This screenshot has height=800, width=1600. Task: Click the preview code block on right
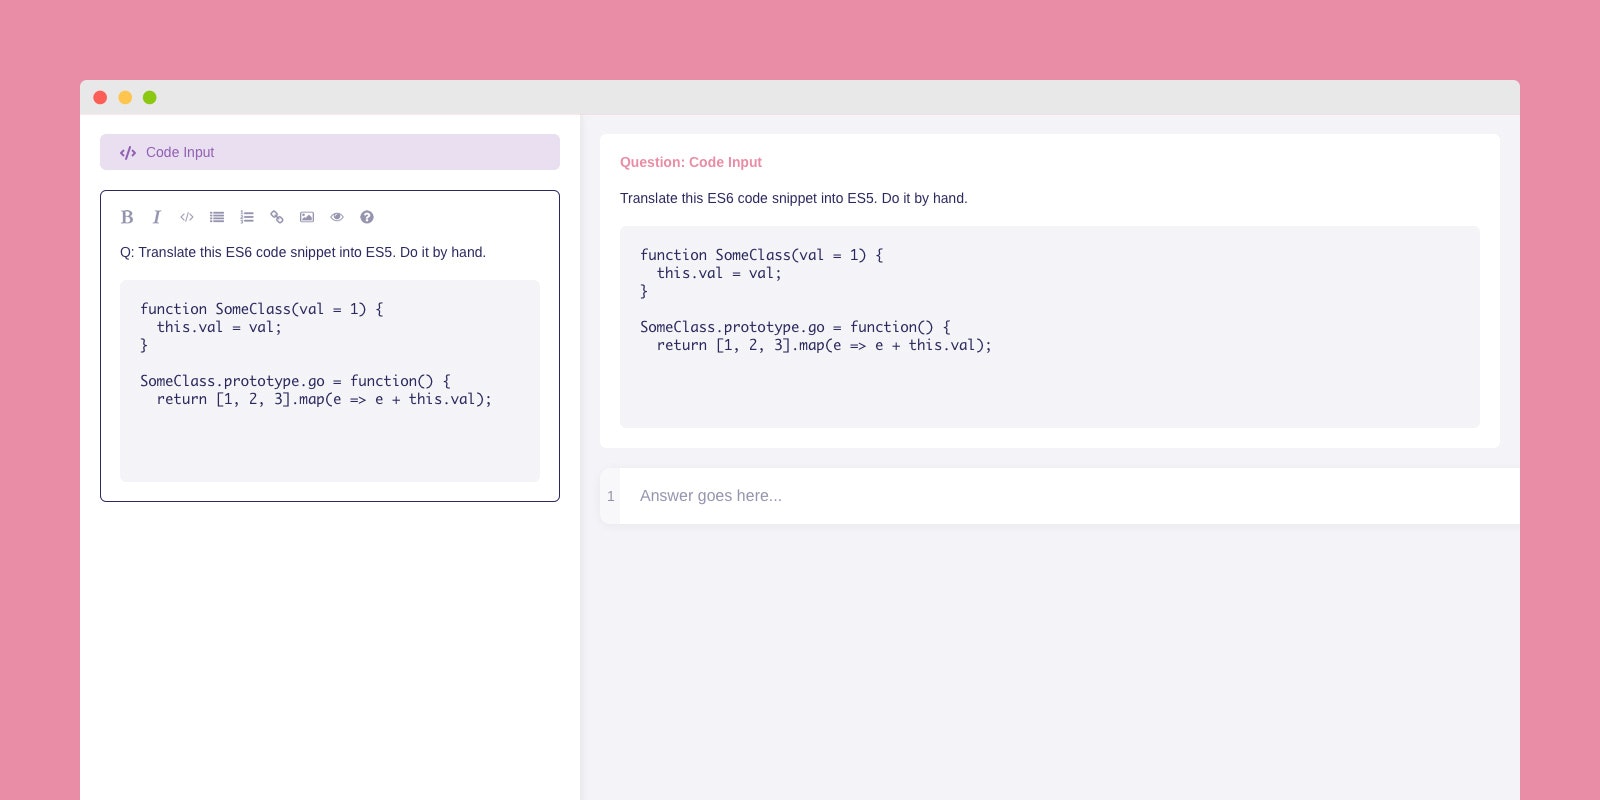coord(1050,327)
